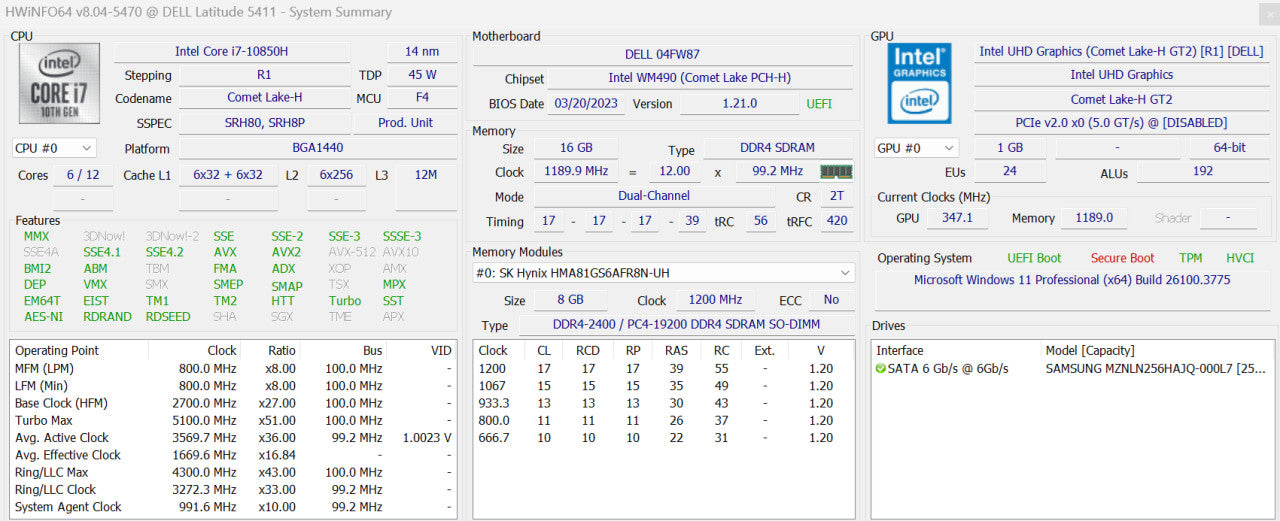Click the Turbo feature flag
Viewport: 1280px width, 521px height.
pos(345,301)
